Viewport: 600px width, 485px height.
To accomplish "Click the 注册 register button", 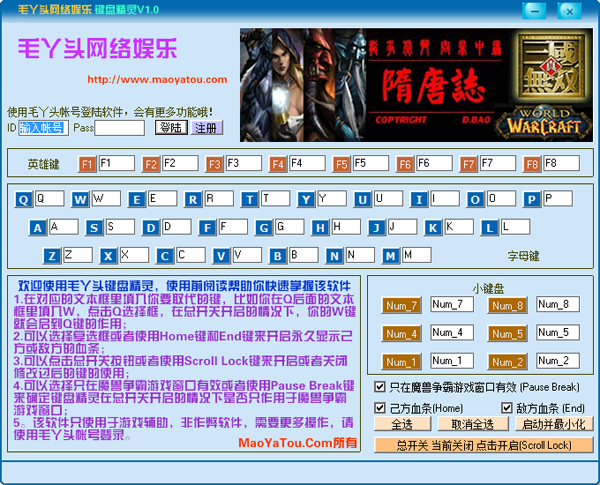I will (x=206, y=127).
